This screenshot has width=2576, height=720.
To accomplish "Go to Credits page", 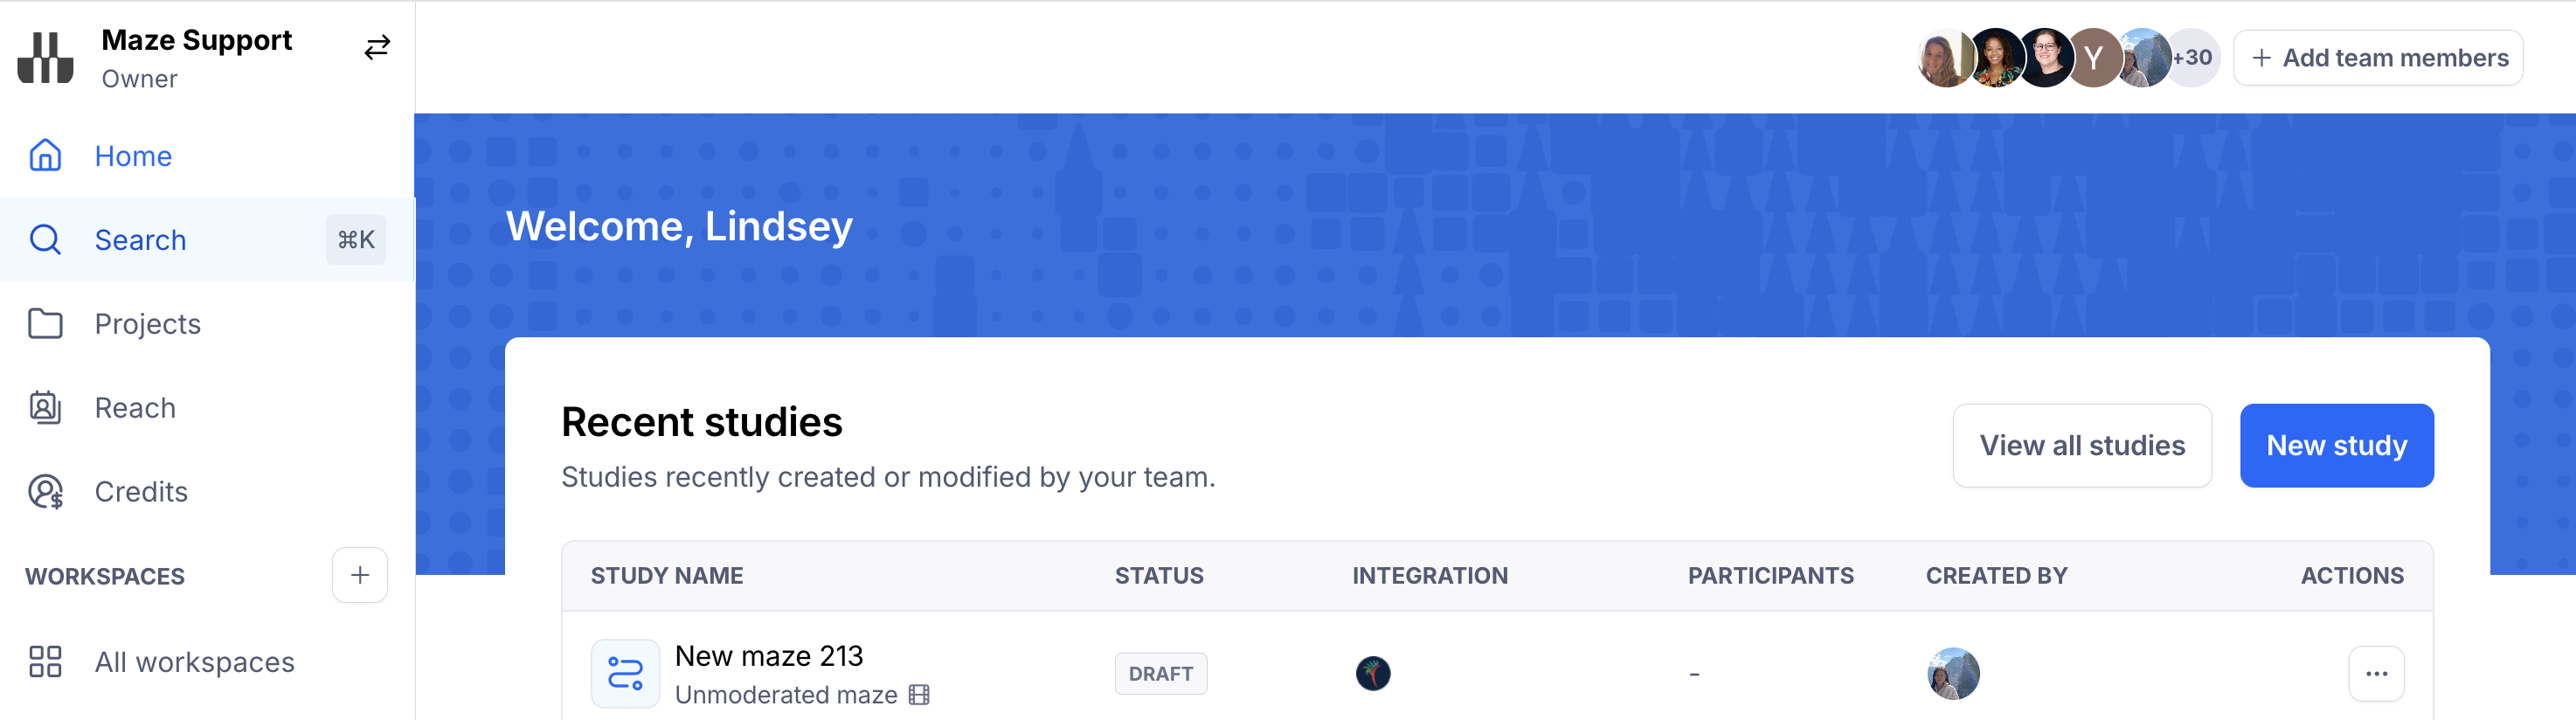I will [141, 492].
